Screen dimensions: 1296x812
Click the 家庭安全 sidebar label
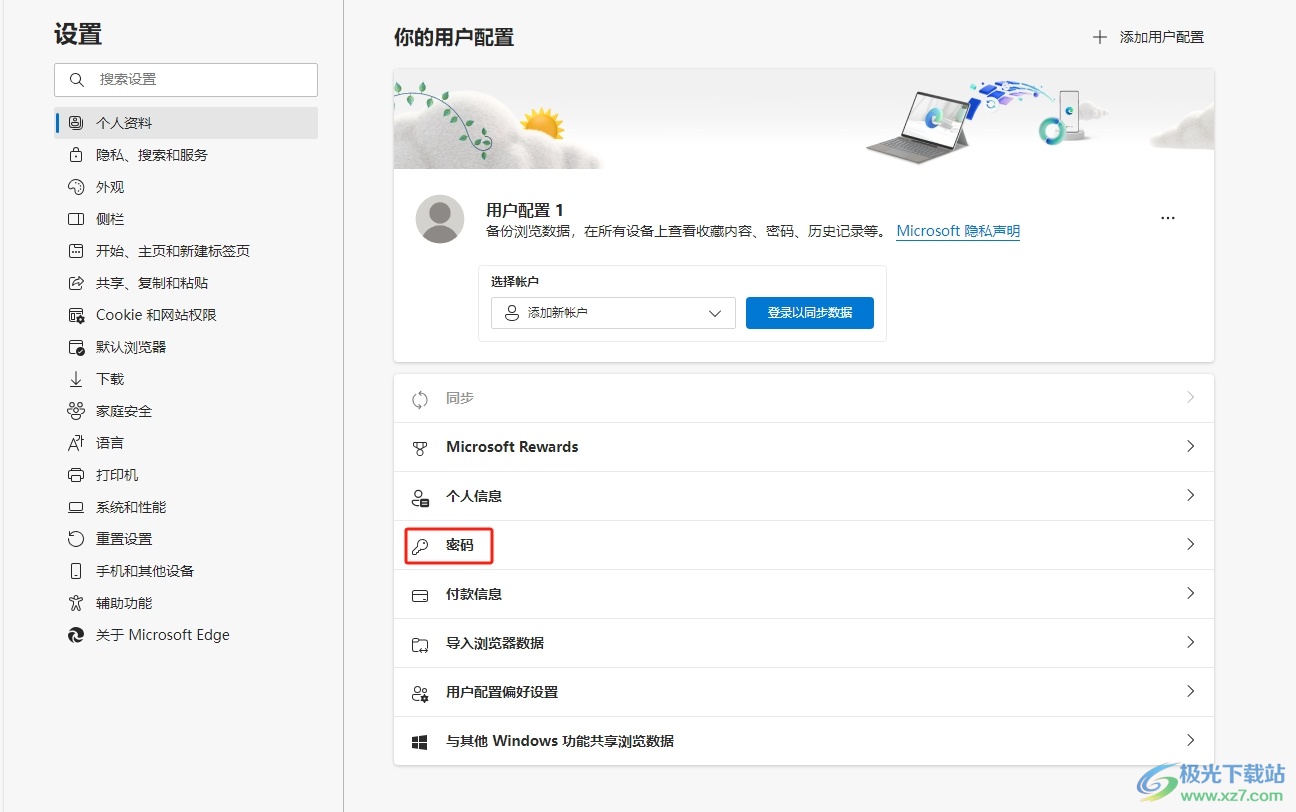coord(124,411)
